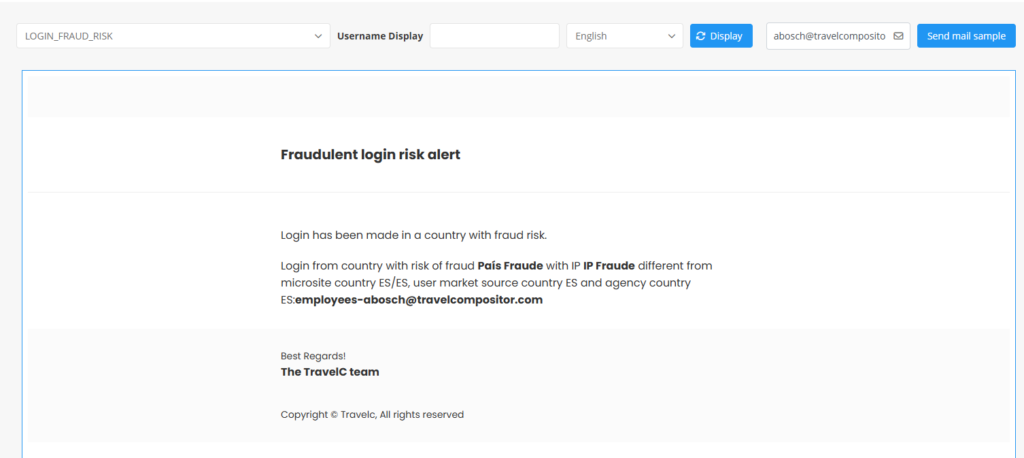Screen dimensions: 1024x458
Task: Focus the Username Display text field
Action: 494,36
